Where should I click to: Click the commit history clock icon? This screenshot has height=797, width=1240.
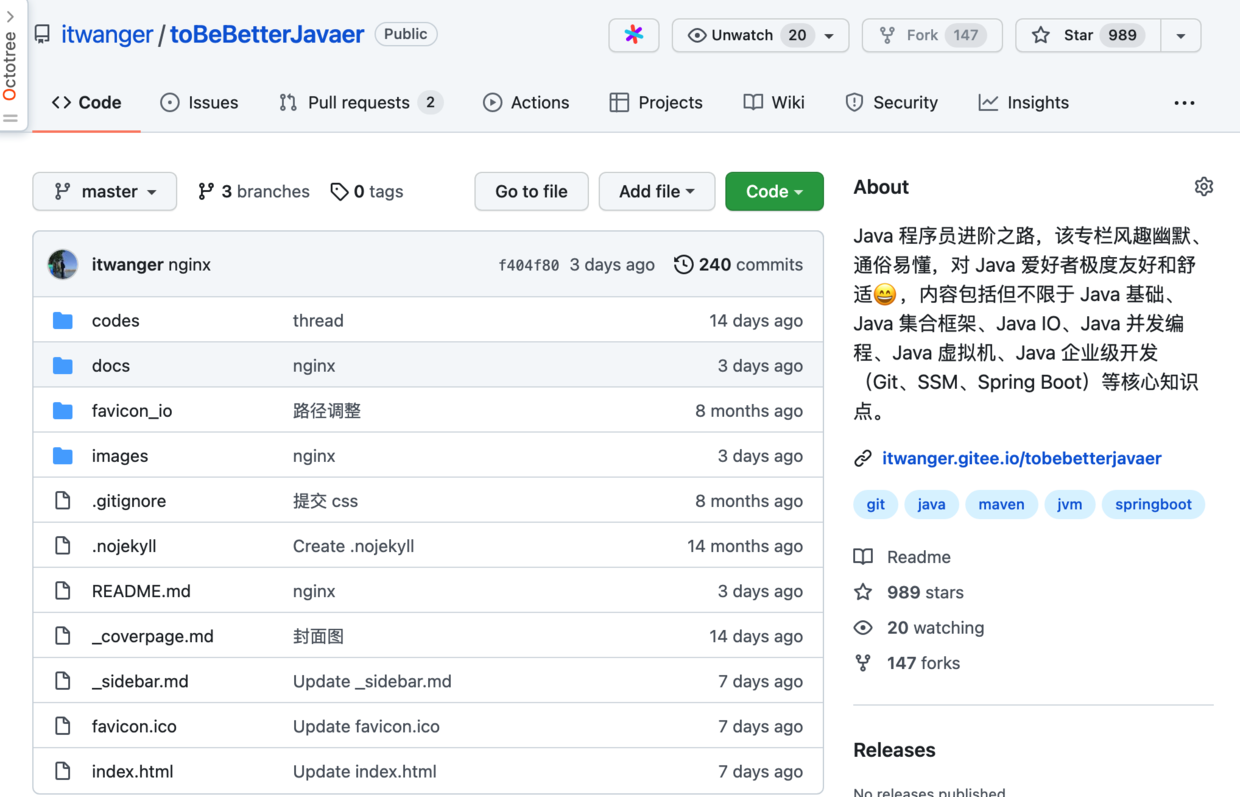pyautogui.click(x=683, y=265)
